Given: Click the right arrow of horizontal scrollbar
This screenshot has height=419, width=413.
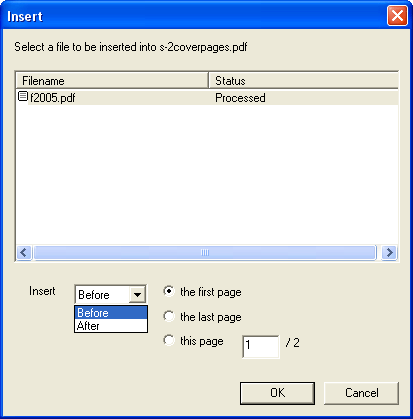Looking at the screenshot, I should [389, 253].
